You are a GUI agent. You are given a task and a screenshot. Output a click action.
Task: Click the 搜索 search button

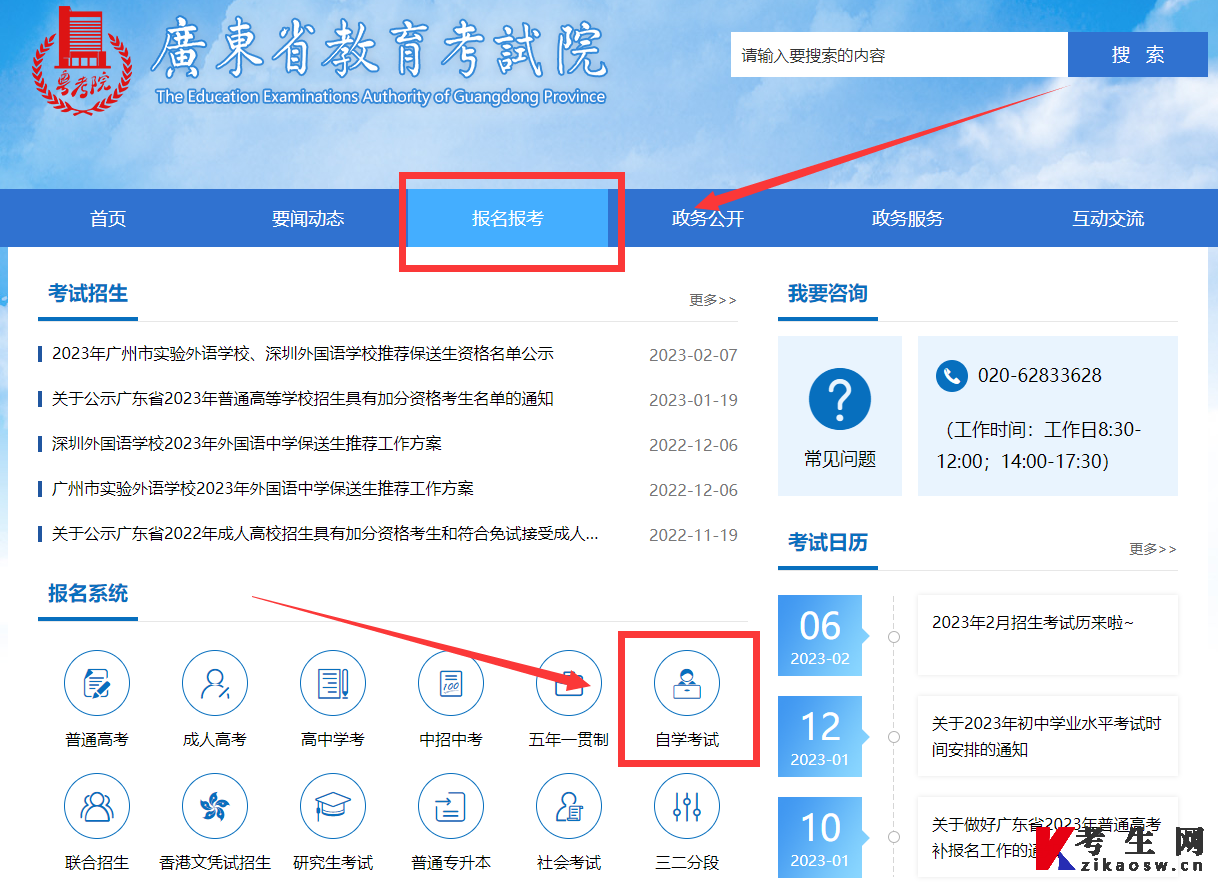tap(1138, 55)
